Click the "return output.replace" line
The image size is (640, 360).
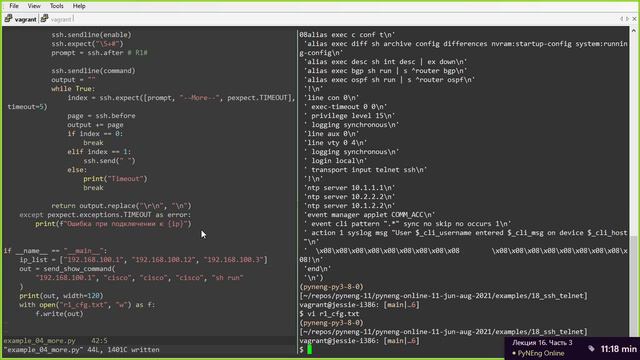(121, 206)
